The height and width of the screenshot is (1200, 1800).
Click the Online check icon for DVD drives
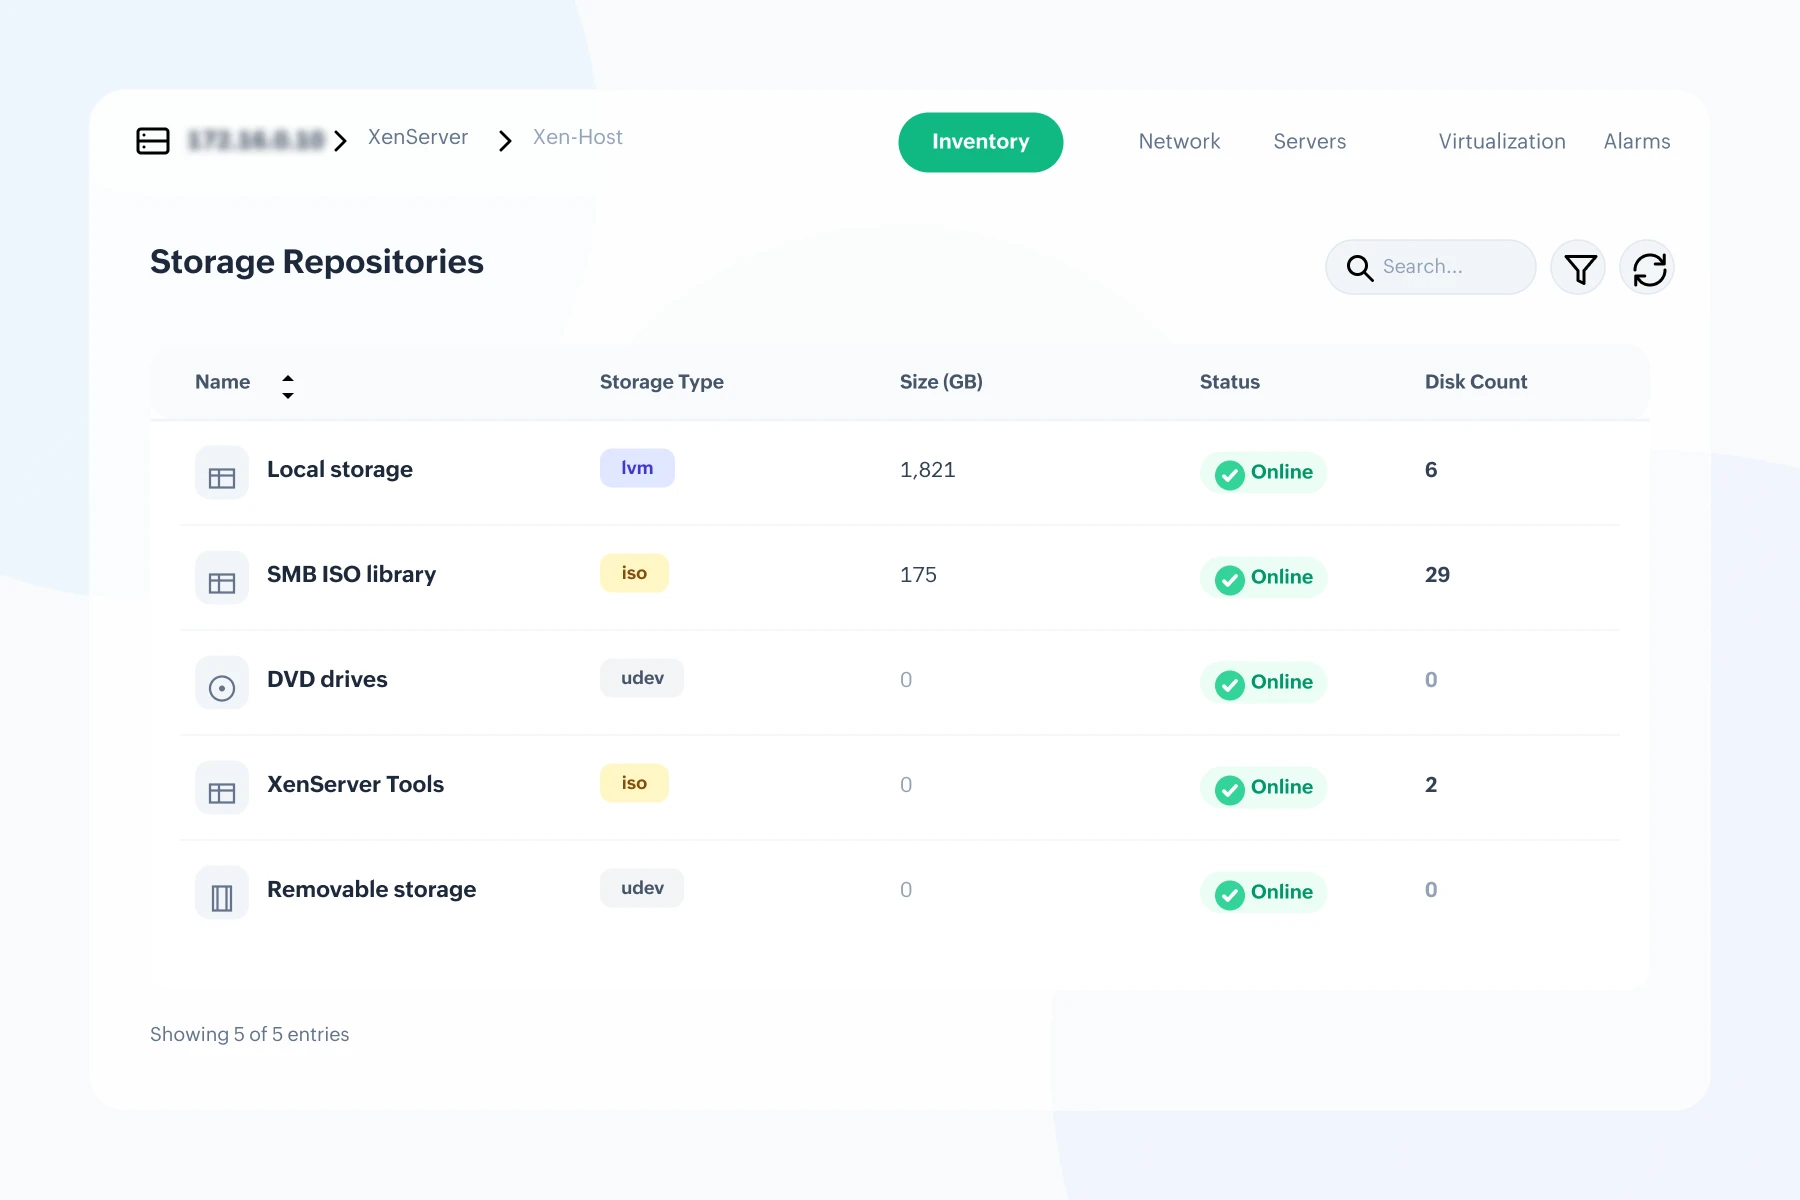coord(1230,684)
